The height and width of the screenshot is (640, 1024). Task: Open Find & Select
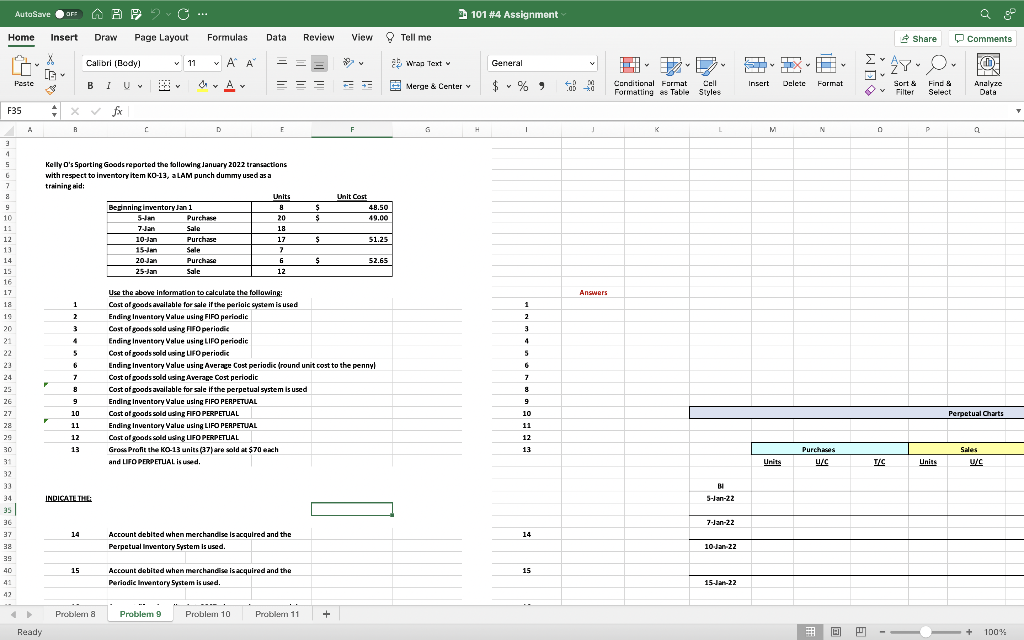pos(940,76)
